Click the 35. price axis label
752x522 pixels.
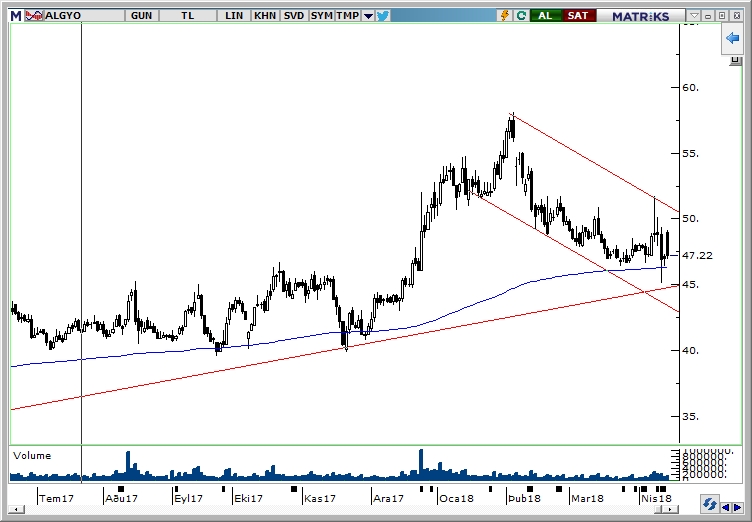click(x=691, y=416)
